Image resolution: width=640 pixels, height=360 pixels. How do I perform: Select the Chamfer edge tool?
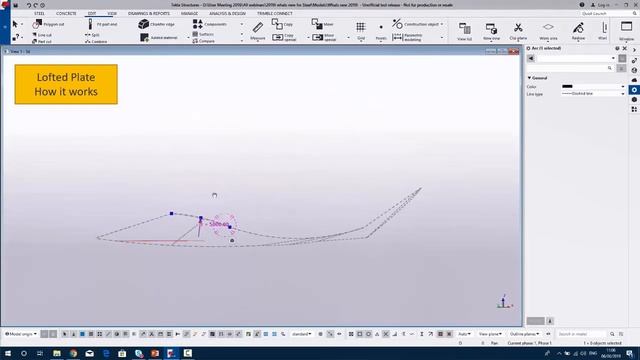(x=157, y=24)
